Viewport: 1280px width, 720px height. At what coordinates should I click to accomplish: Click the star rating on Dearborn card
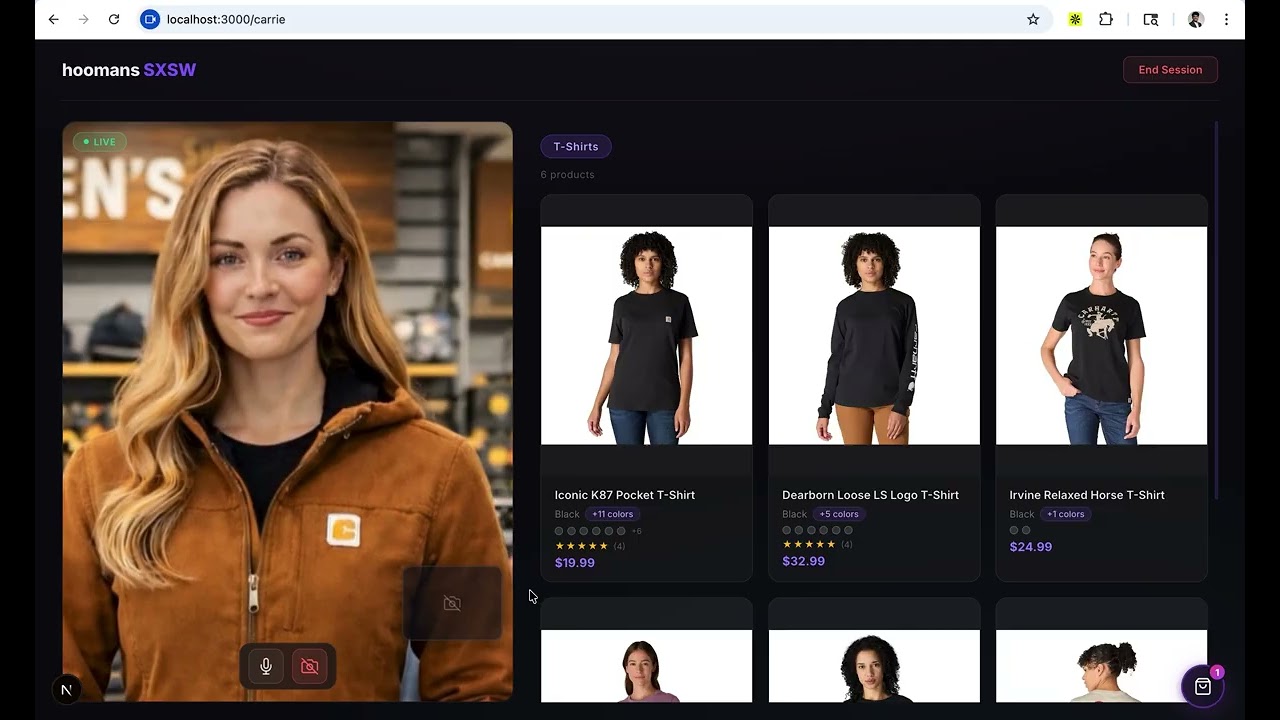pos(808,545)
